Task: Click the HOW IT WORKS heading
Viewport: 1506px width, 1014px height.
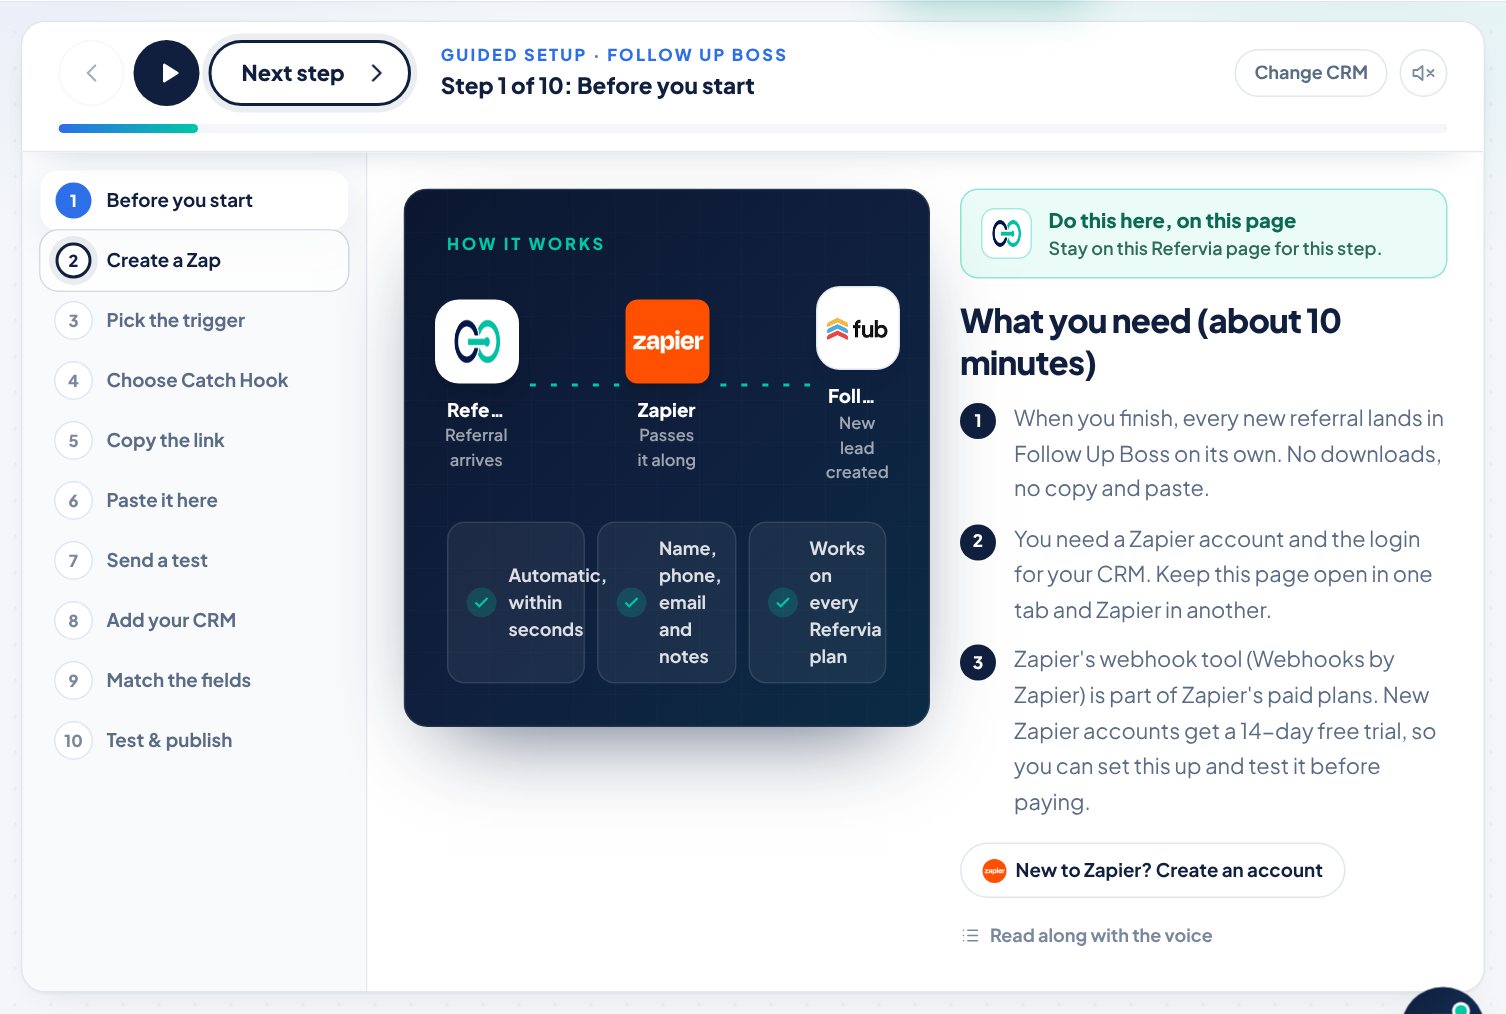Action: (x=526, y=244)
